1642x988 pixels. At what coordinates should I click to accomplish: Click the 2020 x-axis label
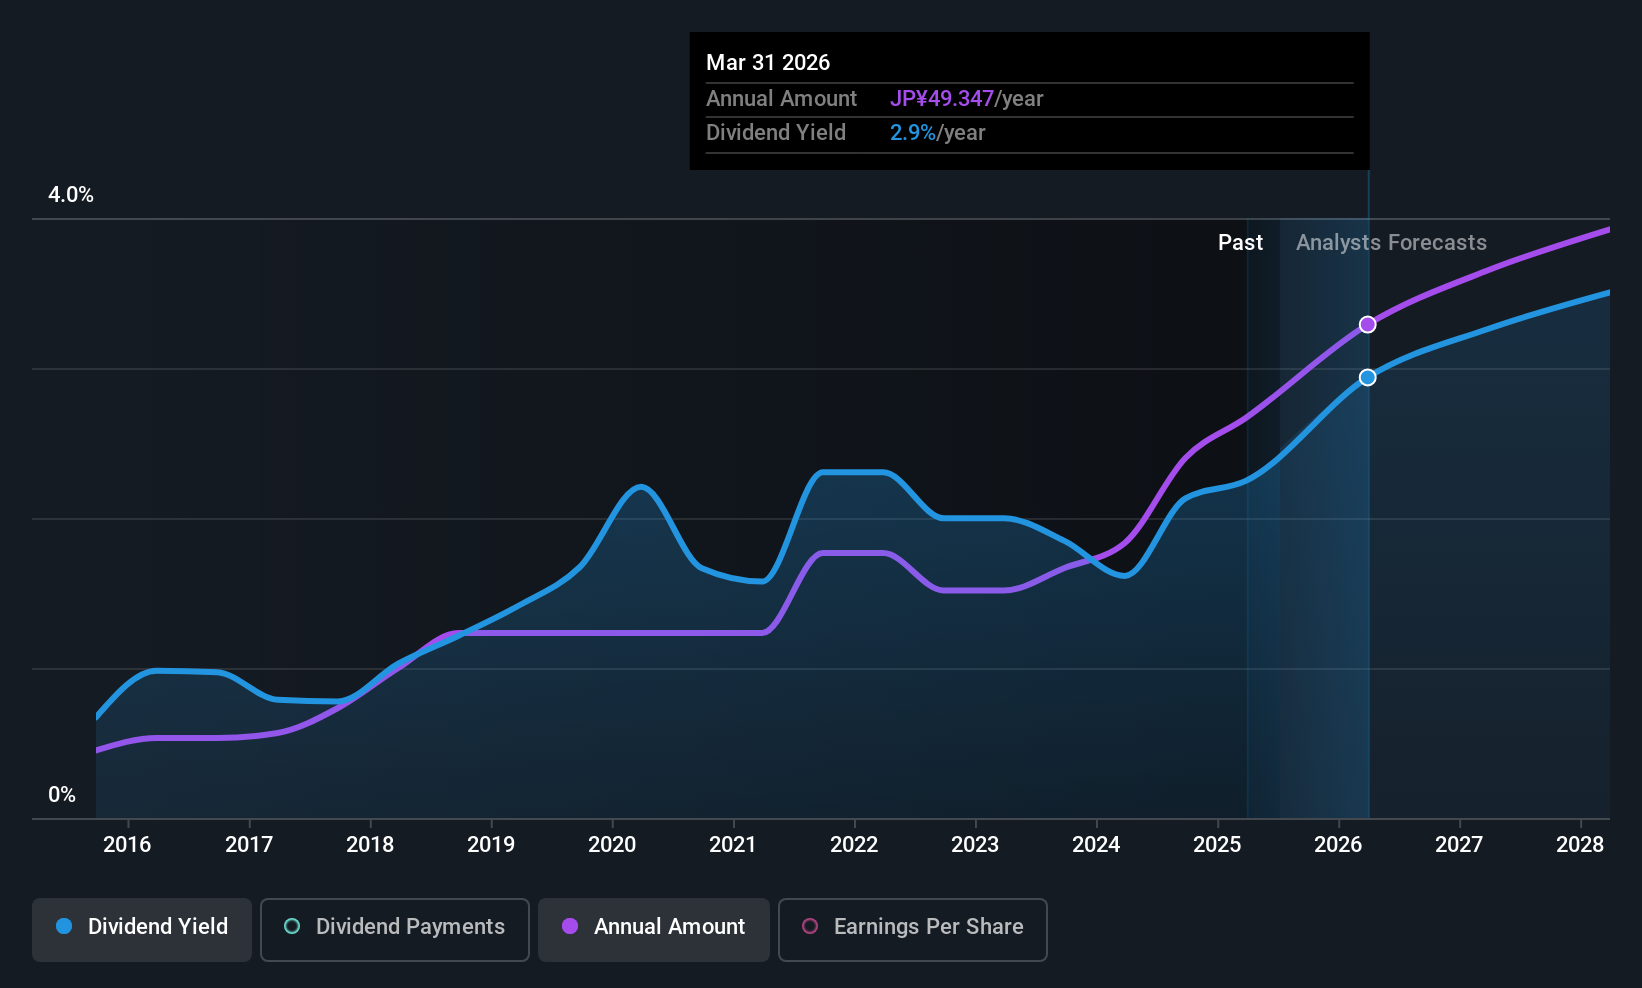[612, 844]
